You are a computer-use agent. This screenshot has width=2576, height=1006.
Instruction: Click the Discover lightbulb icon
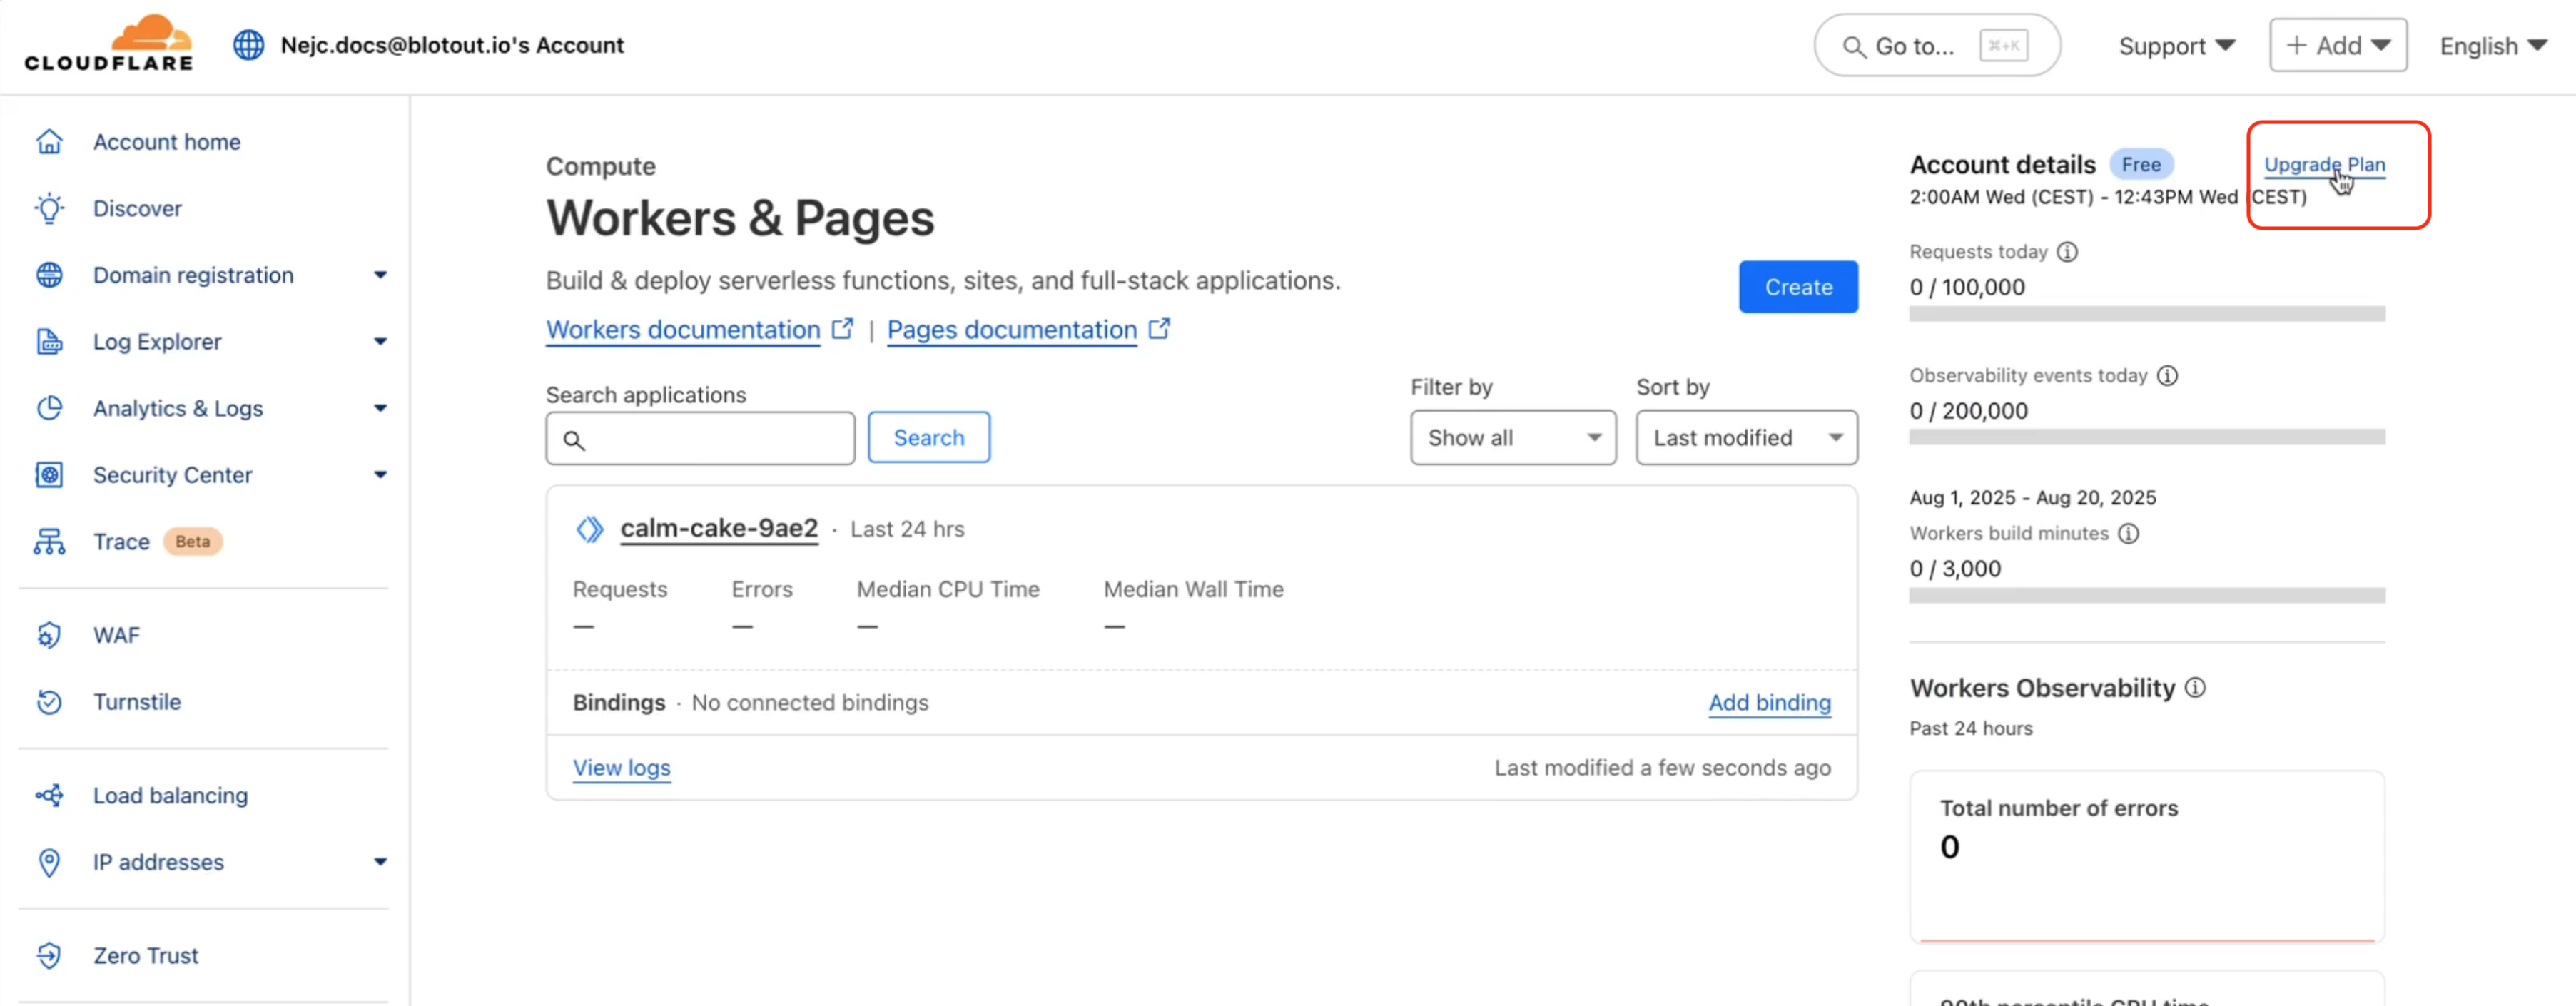(x=49, y=208)
